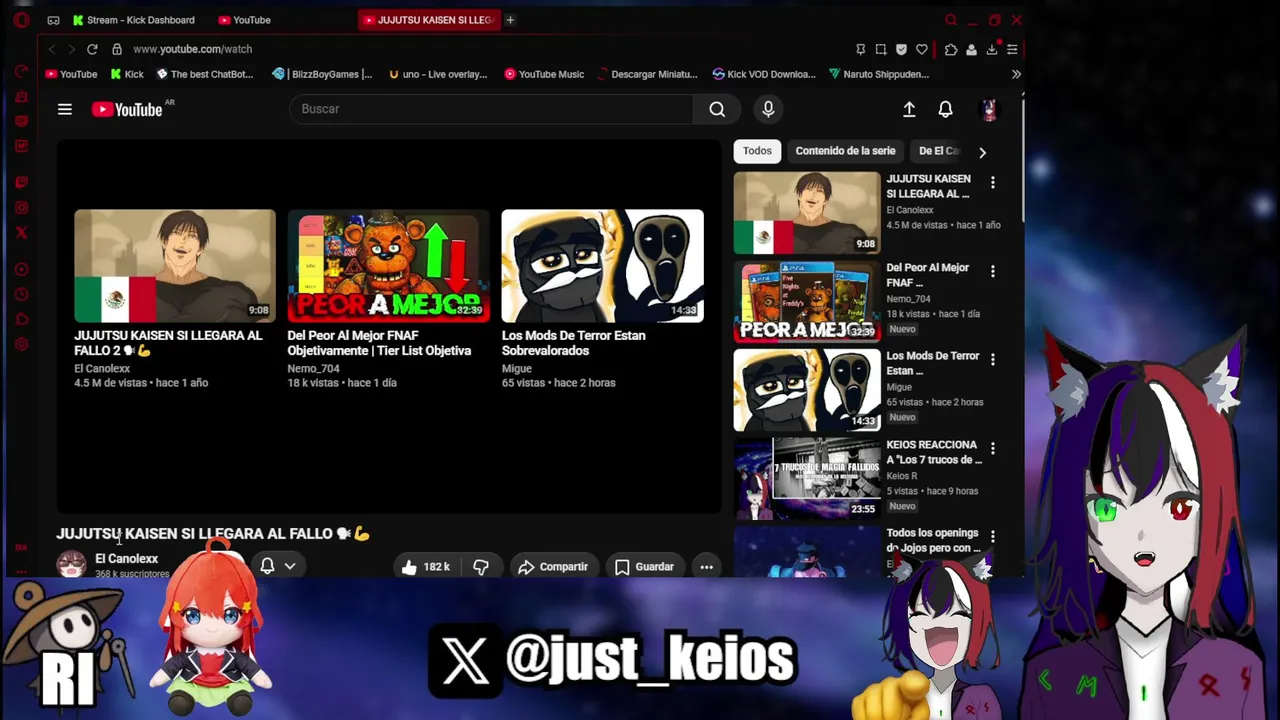Click the Guardar save button

644,567
